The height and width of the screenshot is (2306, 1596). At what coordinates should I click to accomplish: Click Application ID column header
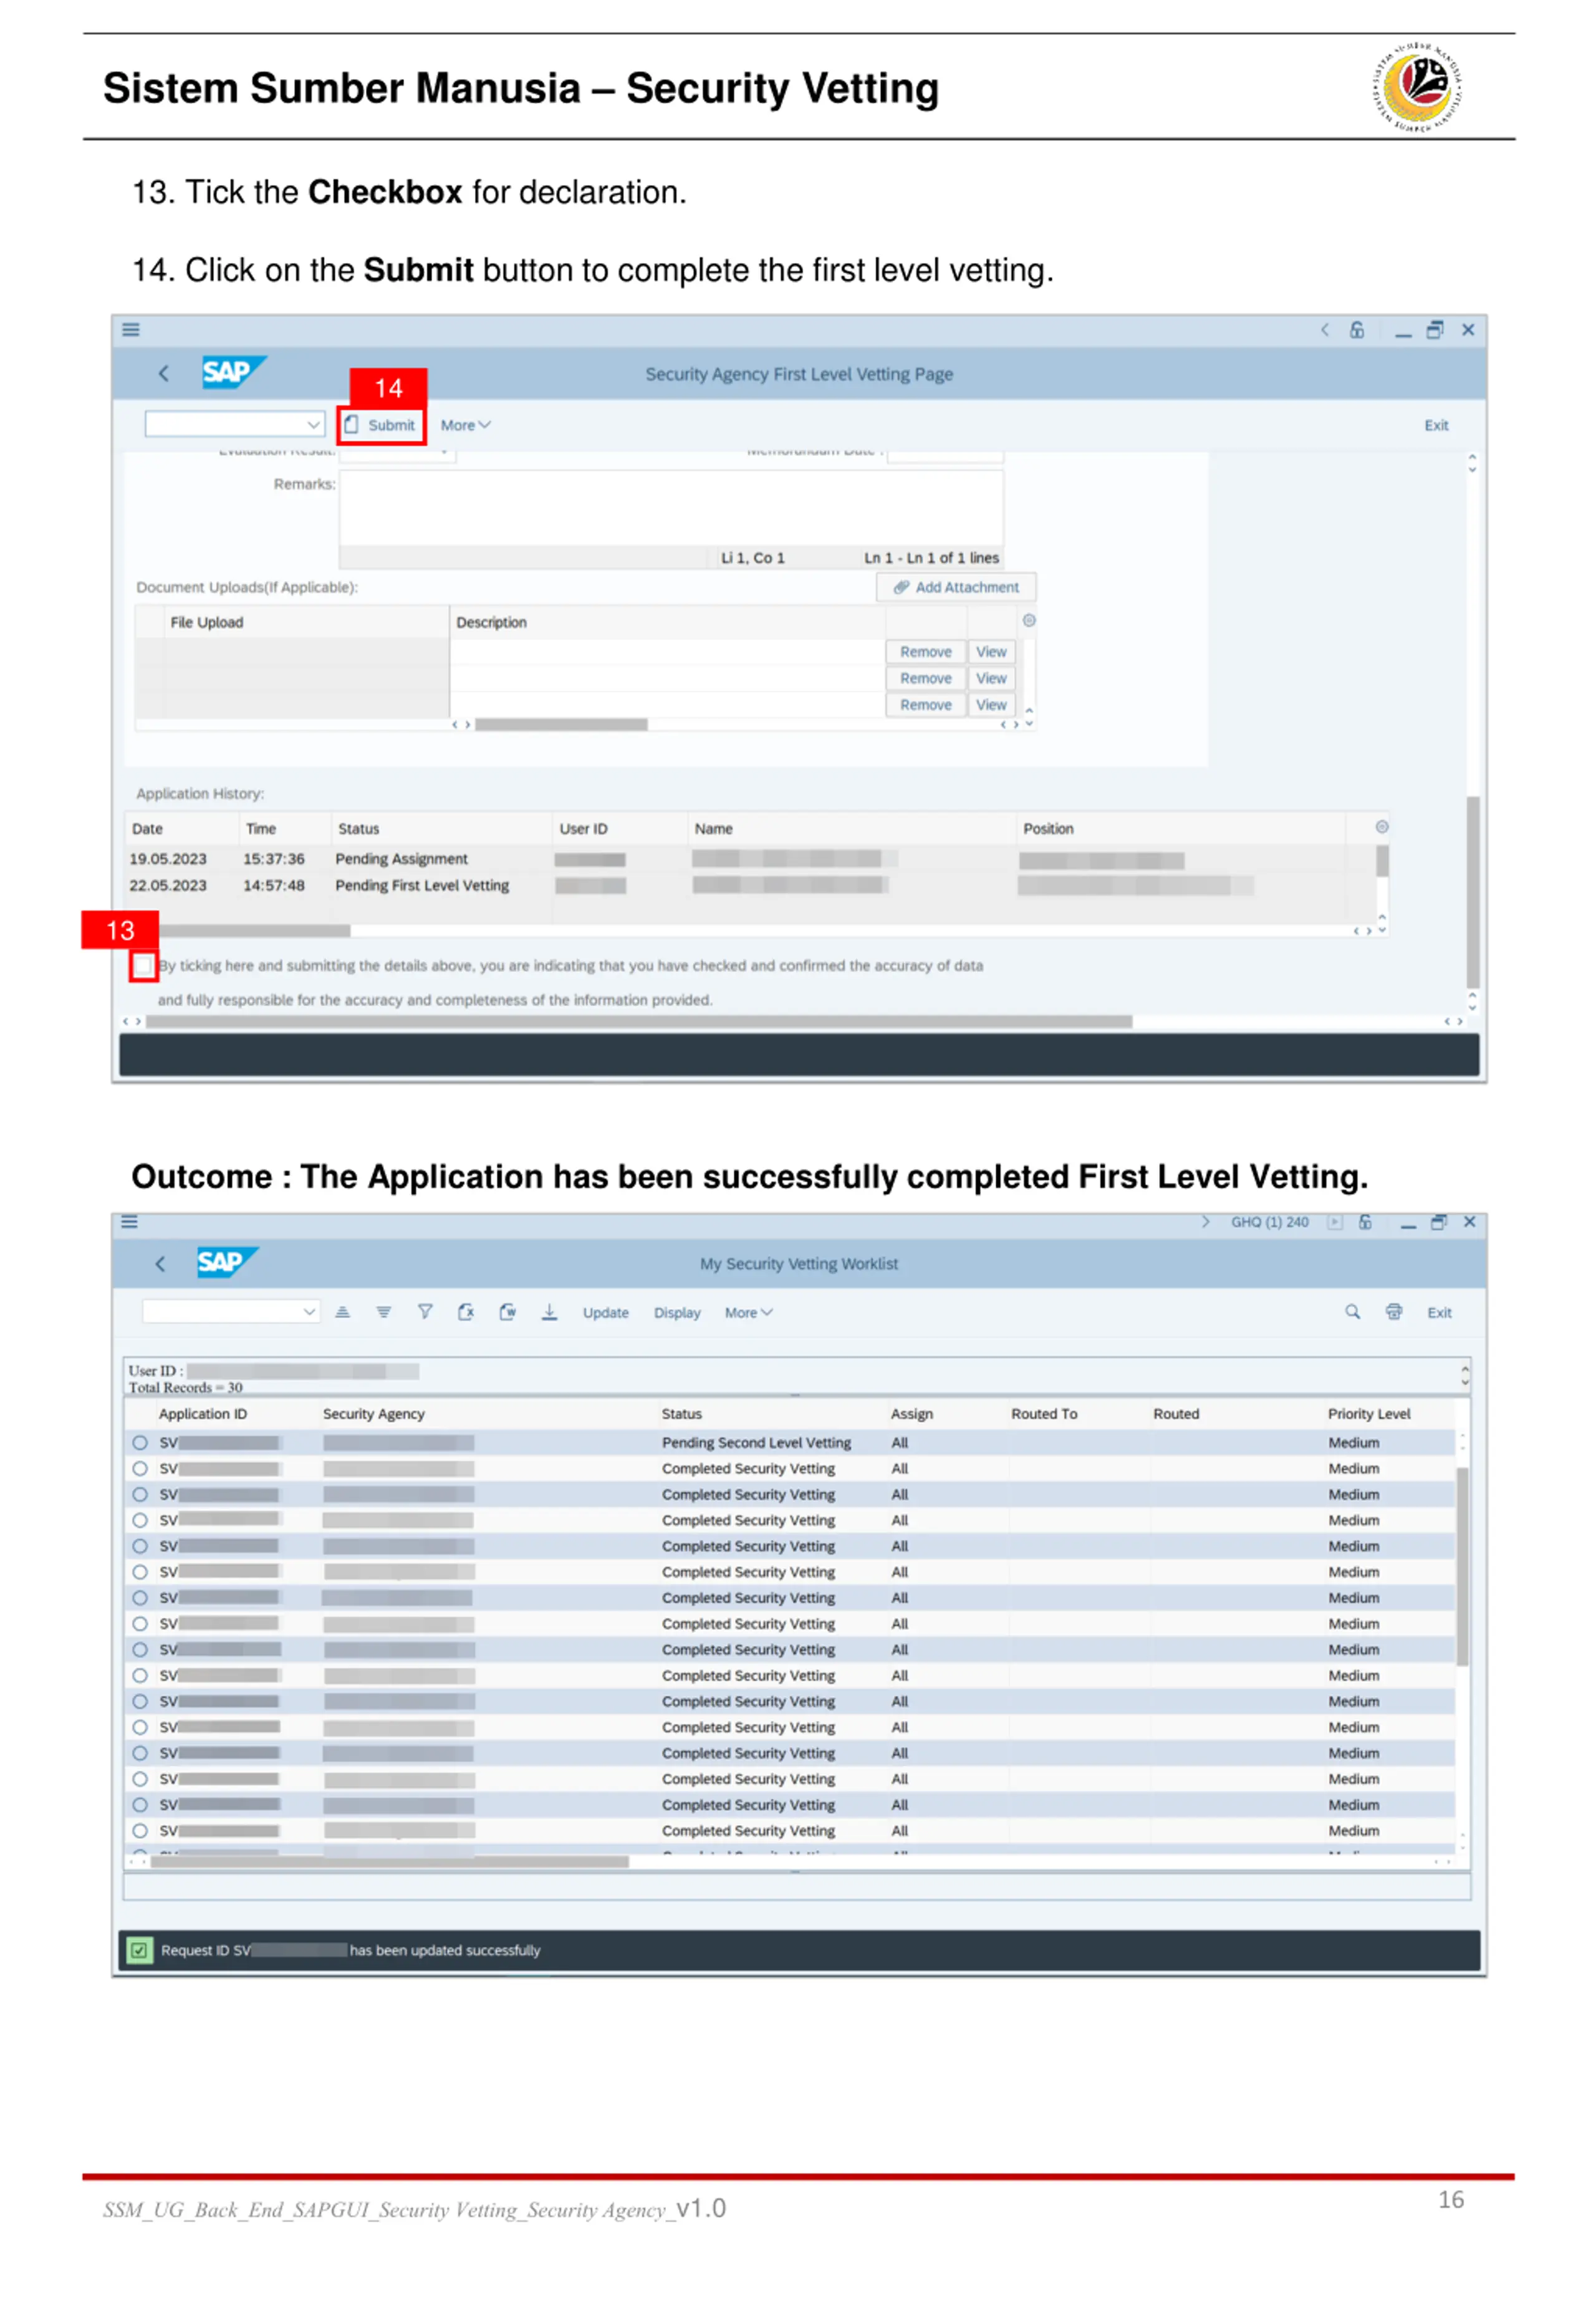pyautogui.click(x=203, y=1413)
